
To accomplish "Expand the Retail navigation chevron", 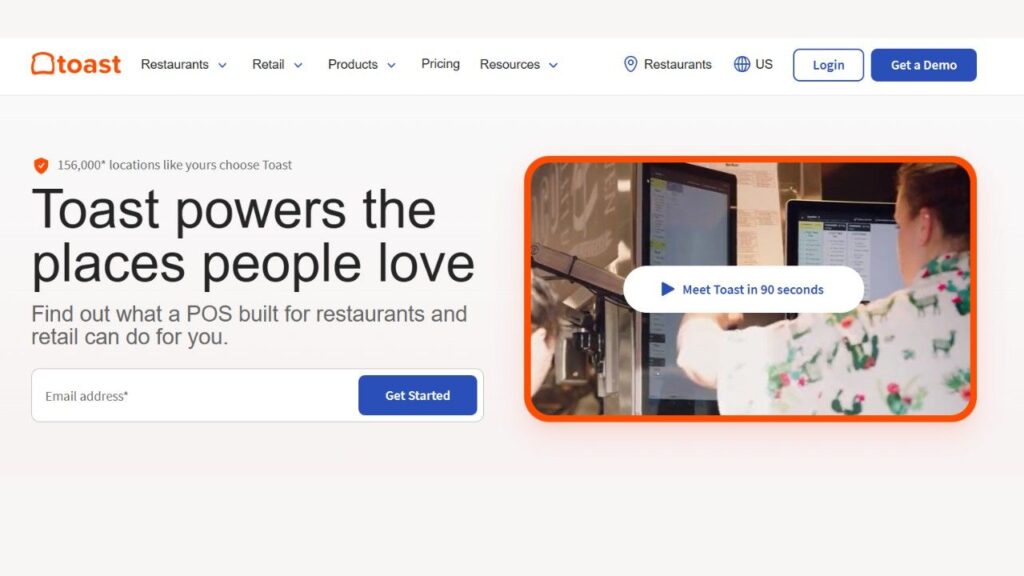I will [297, 64].
